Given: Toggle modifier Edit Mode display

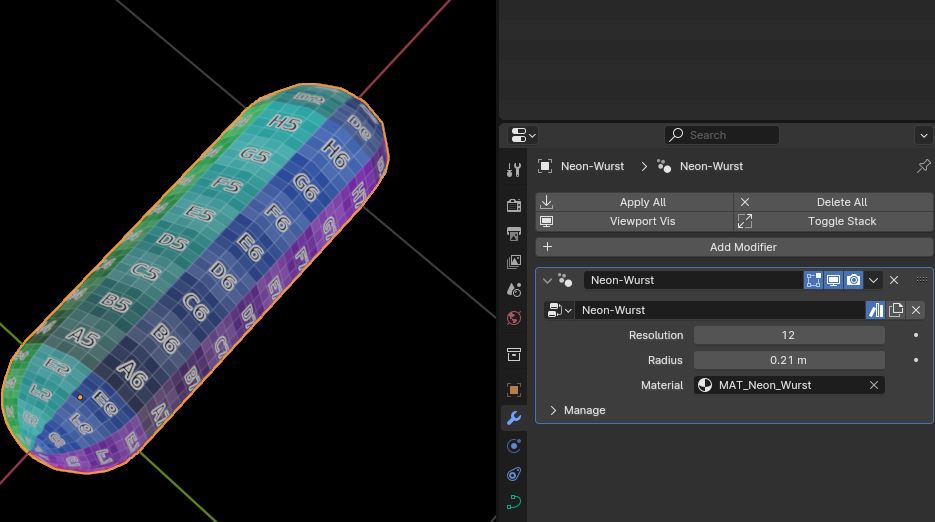Looking at the screenshot, I should click(x=813, y=281).
